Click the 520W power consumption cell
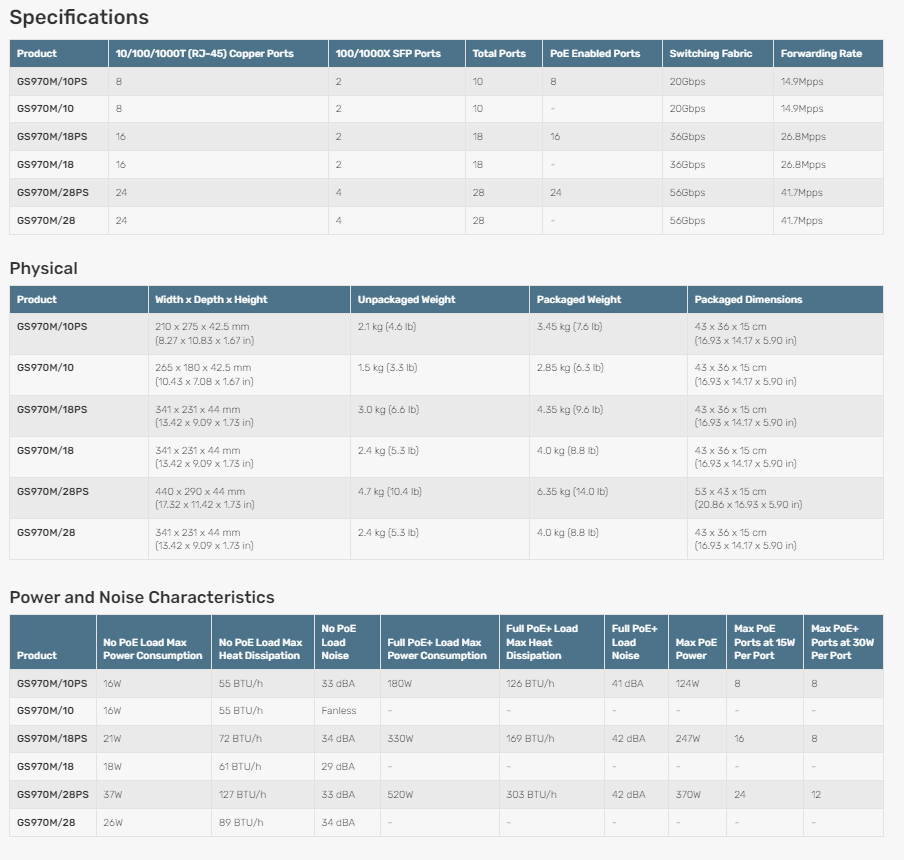 point(401,794)
